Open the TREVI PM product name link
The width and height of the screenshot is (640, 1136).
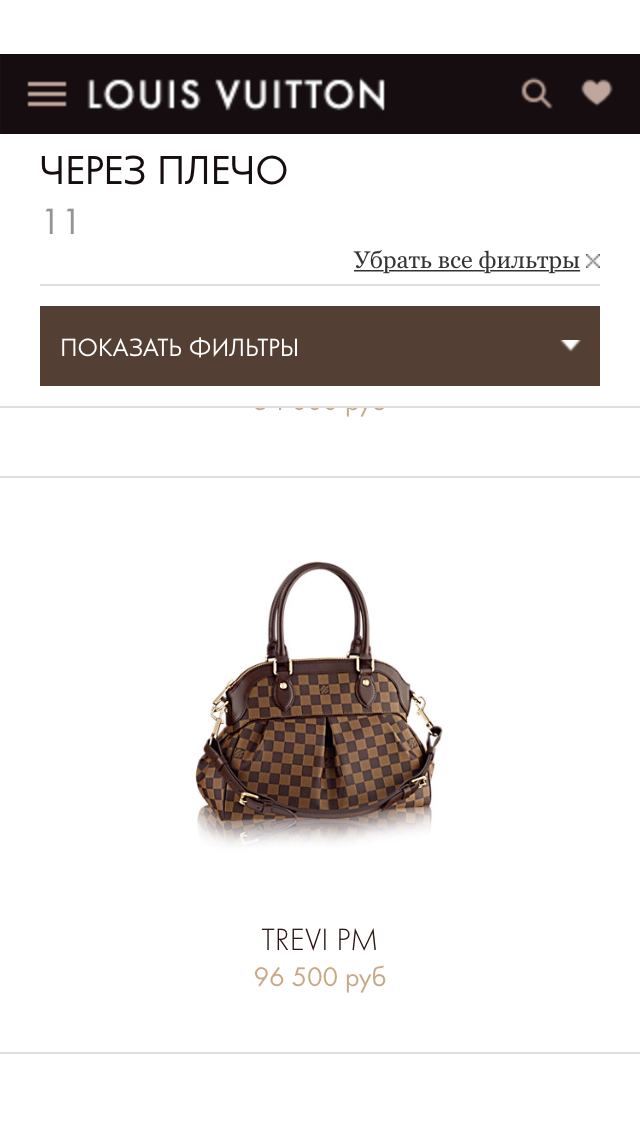(320, 940)
